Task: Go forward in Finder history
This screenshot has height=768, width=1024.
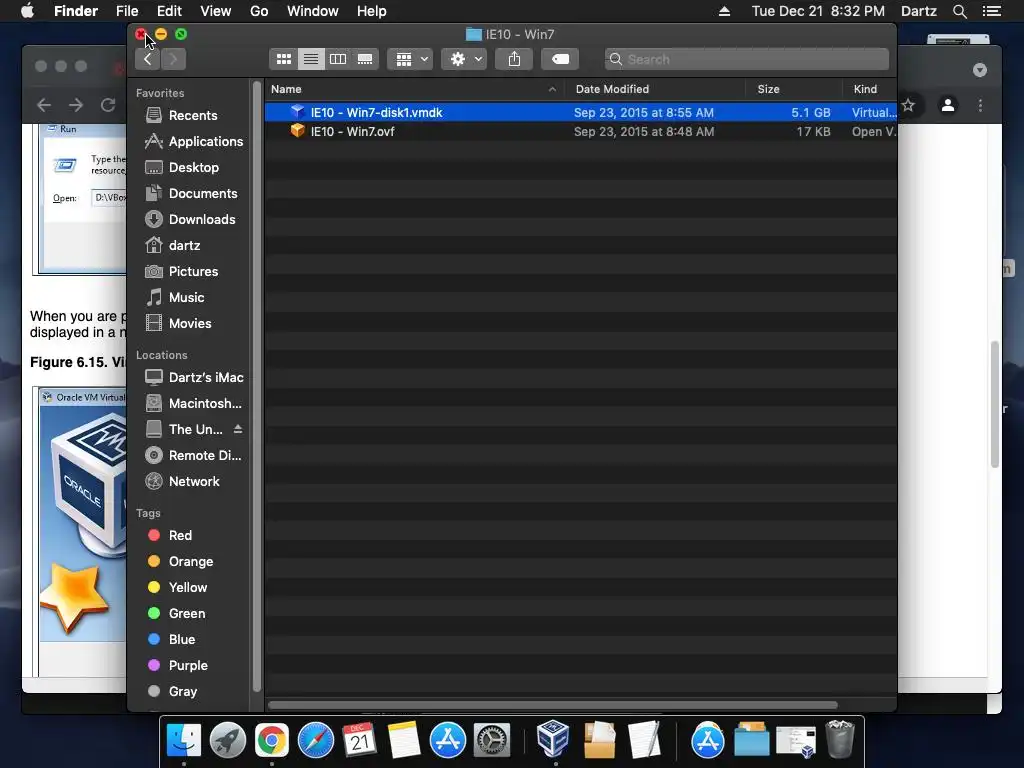Action: (174, 59)
